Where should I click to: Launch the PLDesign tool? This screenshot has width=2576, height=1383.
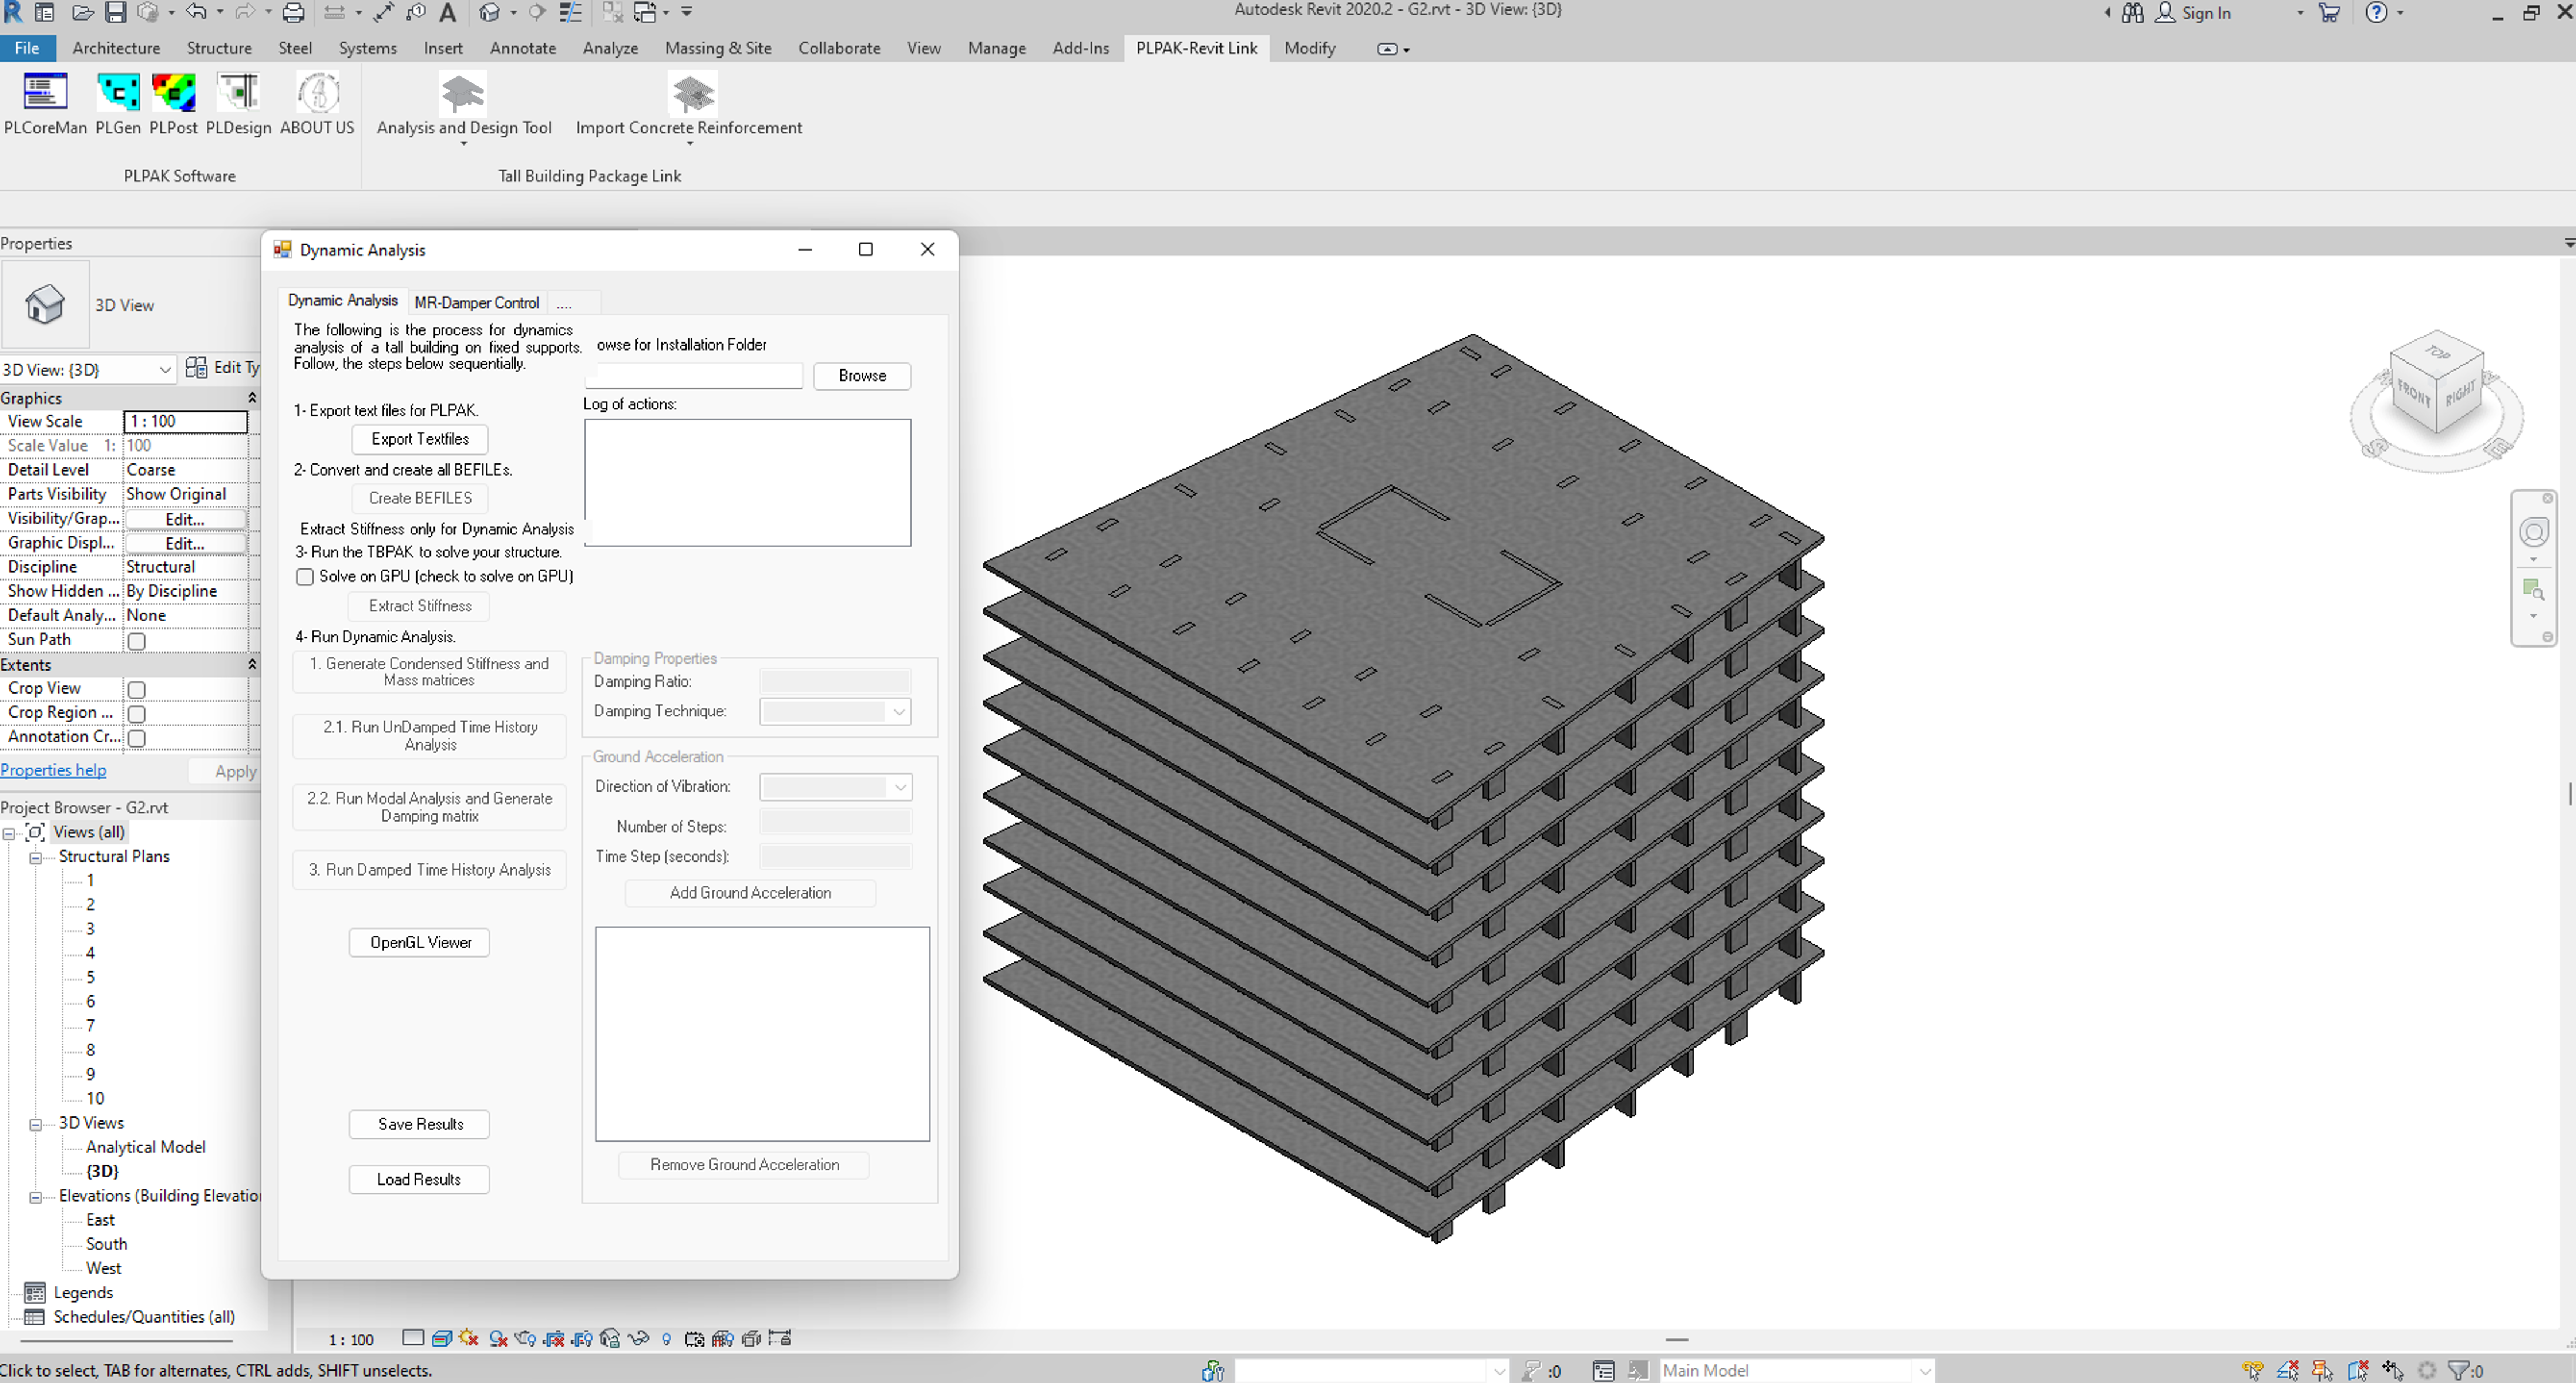point(238,104)
